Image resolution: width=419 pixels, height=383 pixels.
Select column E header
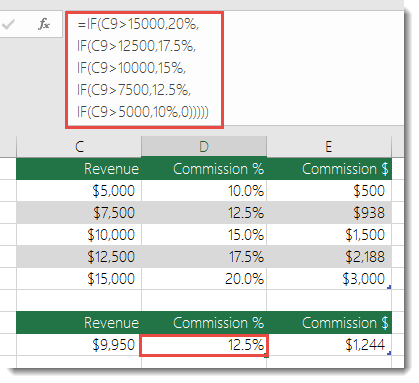329,146
